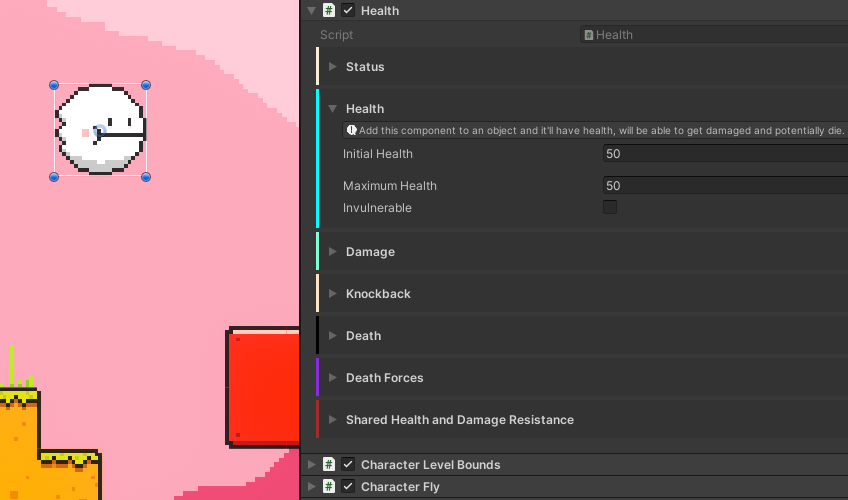Open the Death Forces foldout
This screenshot has width=848, height=500.
click(x=333, y=378)
